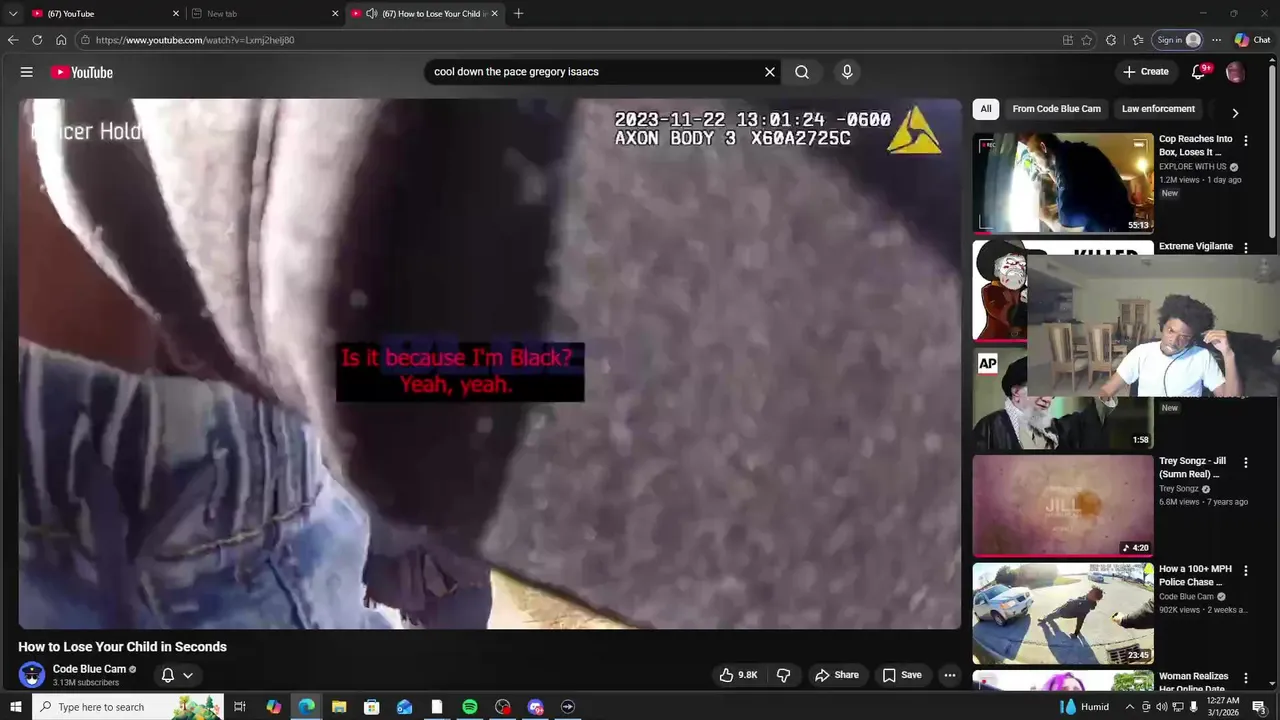Open the YouTube guide hamburger menu
The image size is (1280, 720).
(x=27, y=72)
